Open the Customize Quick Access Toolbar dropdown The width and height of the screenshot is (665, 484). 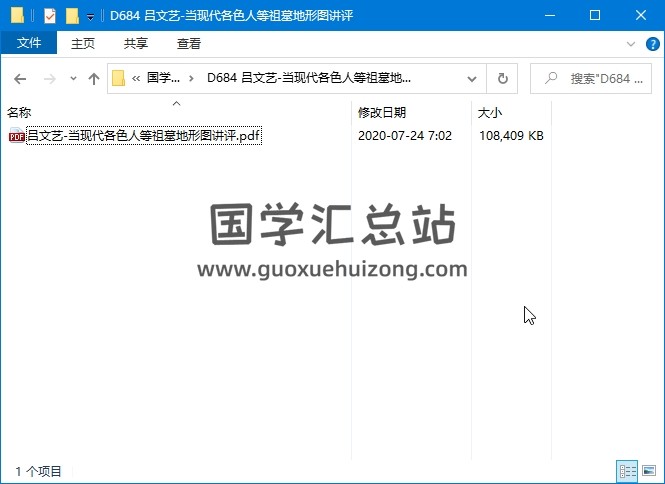90,17
